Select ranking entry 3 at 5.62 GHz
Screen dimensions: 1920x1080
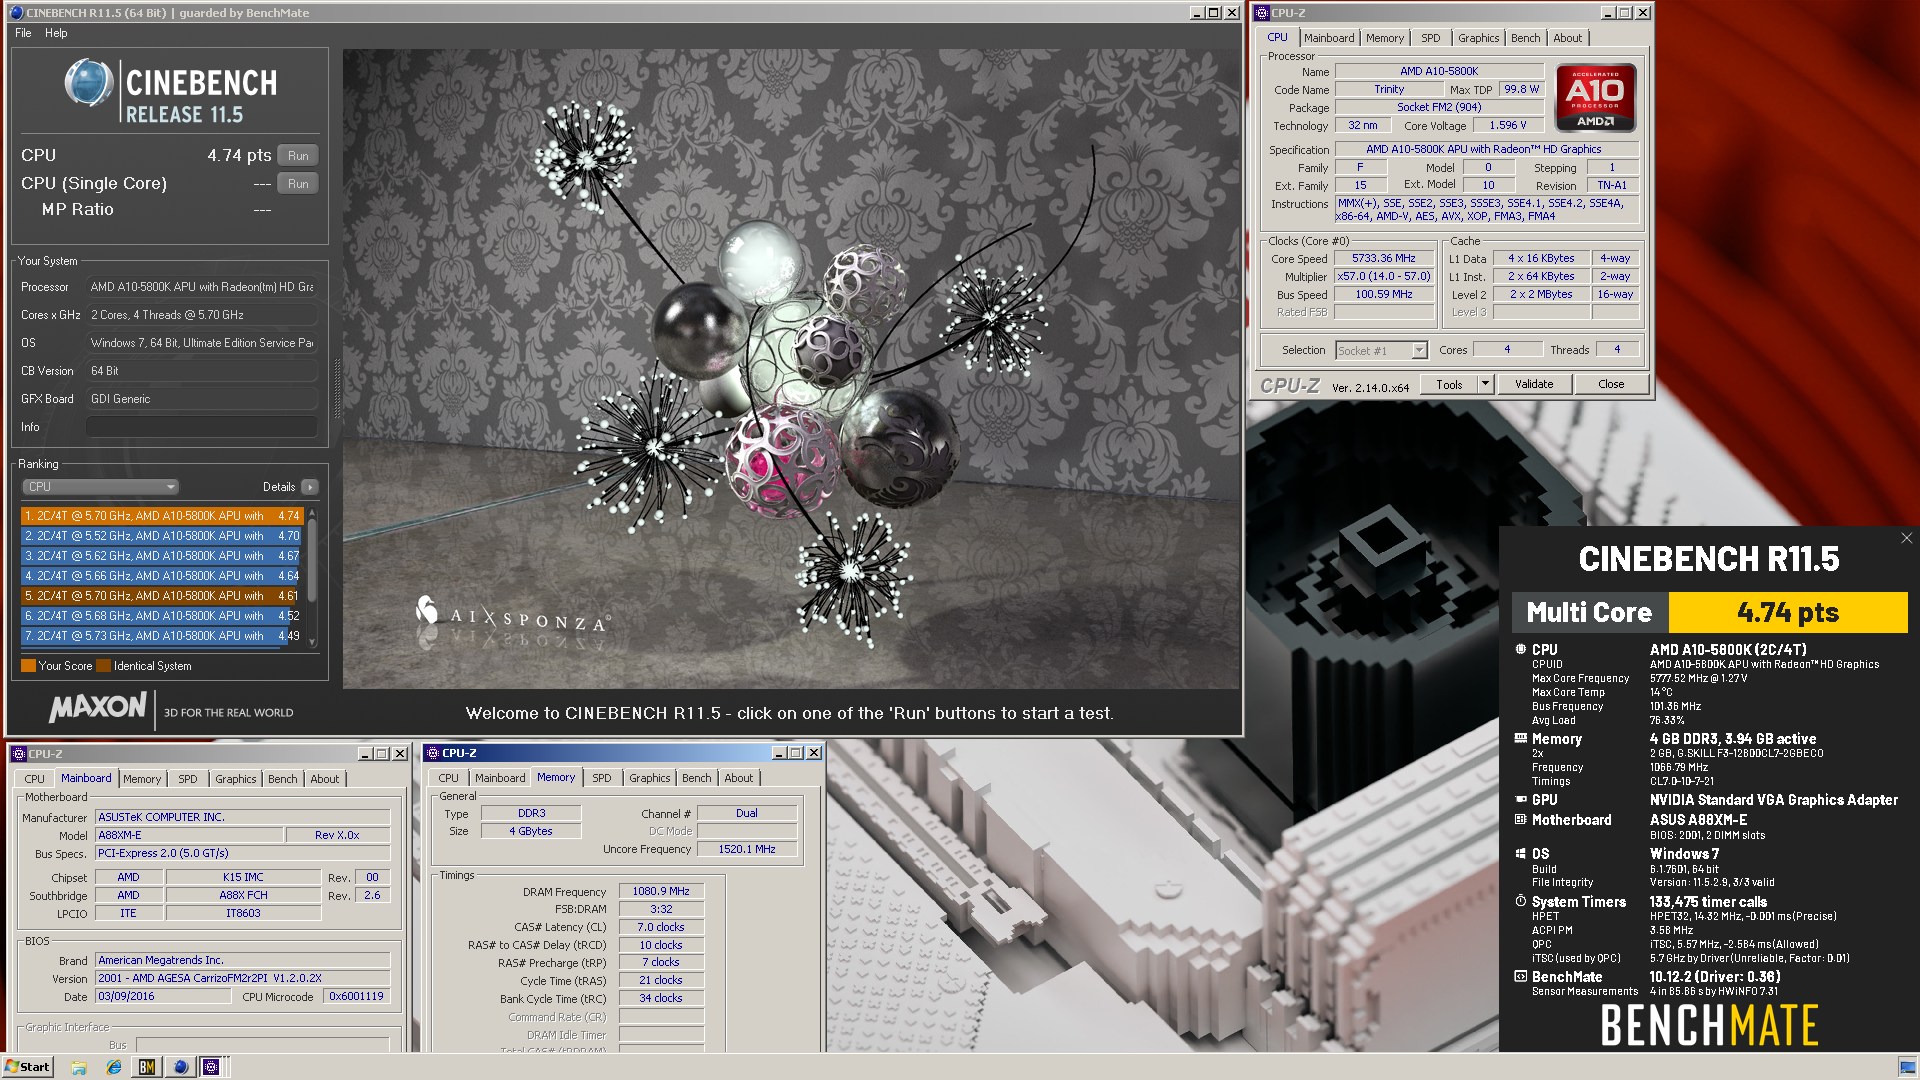pos(161,556)
